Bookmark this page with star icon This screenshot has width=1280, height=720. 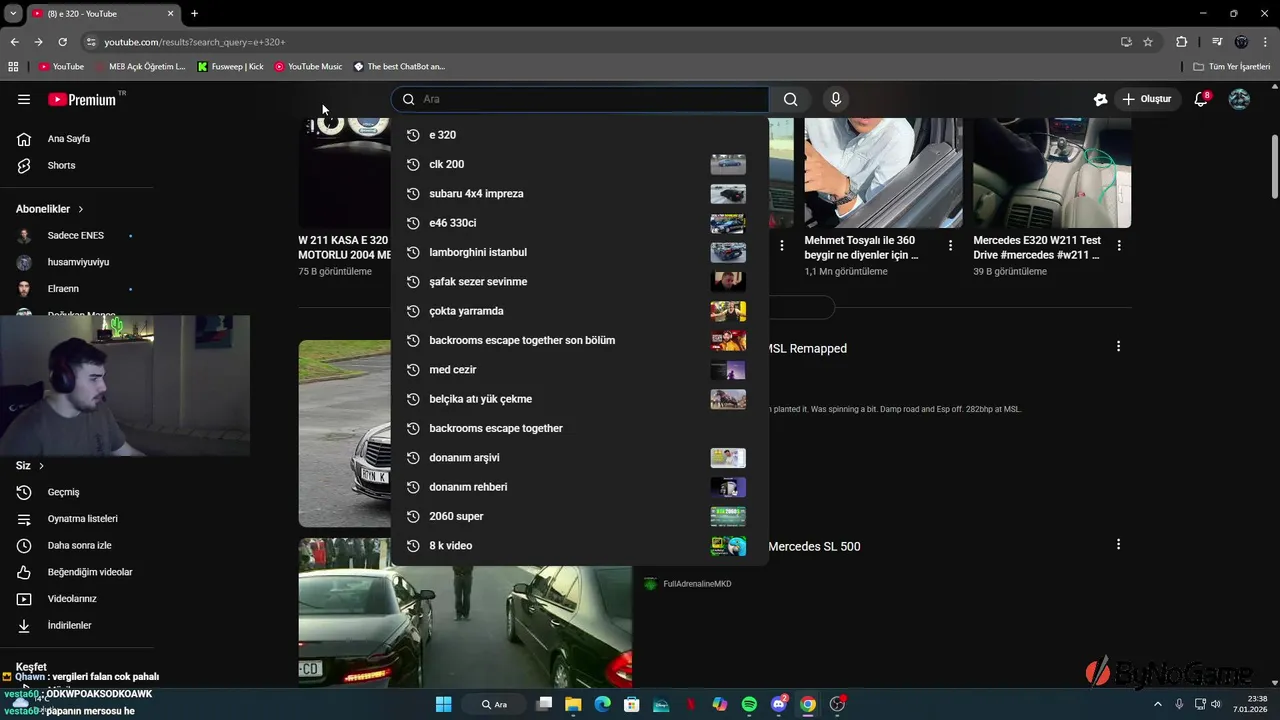(1148, 42)
